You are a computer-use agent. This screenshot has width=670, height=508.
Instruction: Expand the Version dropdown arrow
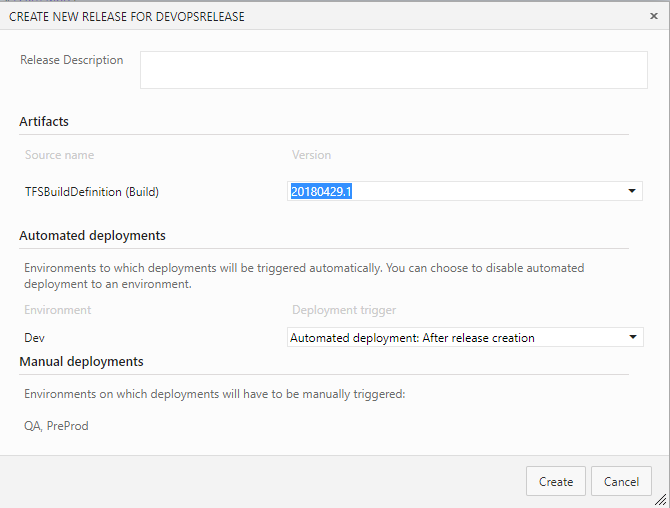click(632, 191)
